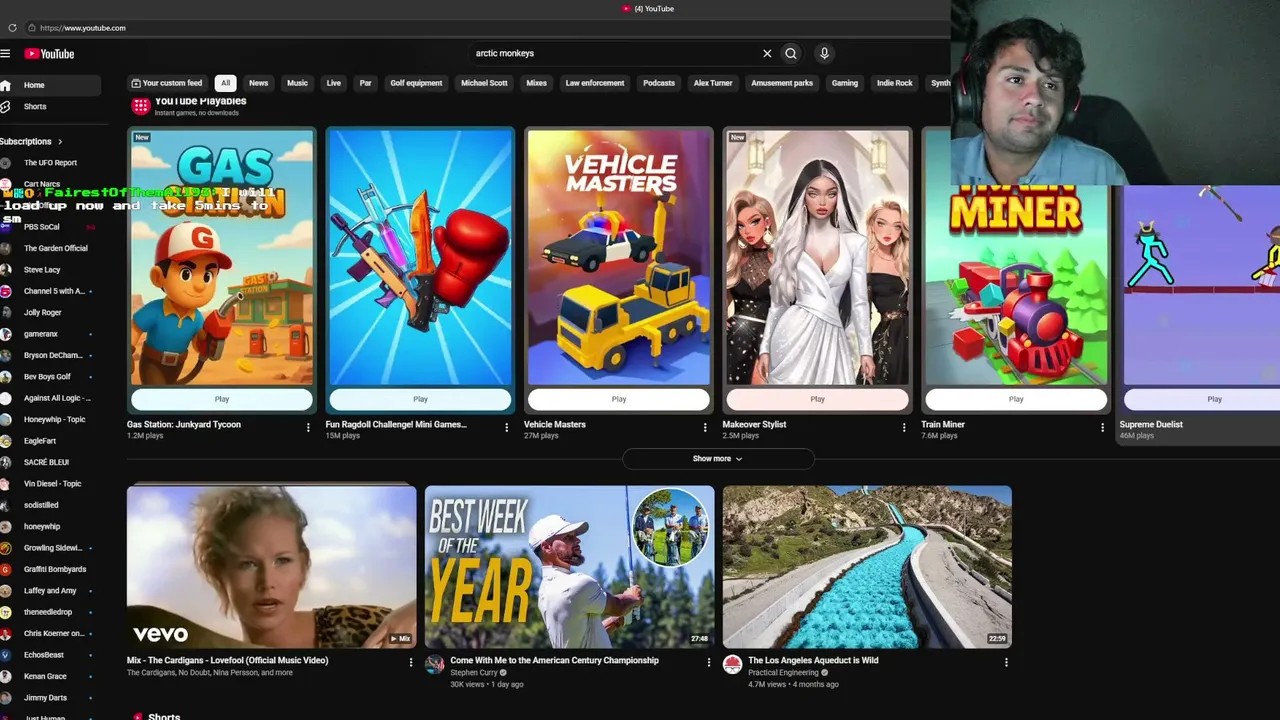
Task: Open the three-dot menu for Makeover Stylist
Action: 904,428
